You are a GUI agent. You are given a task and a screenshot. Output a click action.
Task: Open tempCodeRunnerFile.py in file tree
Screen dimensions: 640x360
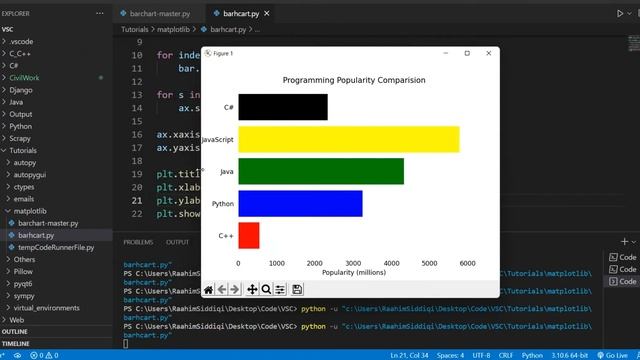pyautogui.click(x=56, y=247)
